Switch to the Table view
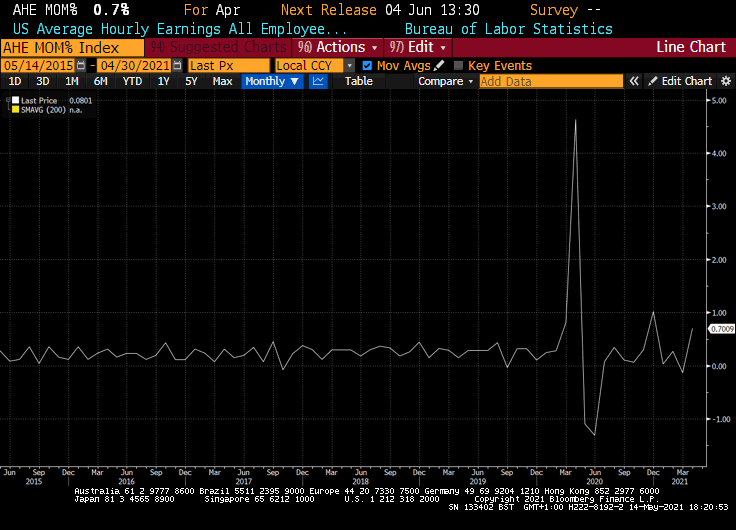Viewport: 736px width, 530px height. pos(358,81)
